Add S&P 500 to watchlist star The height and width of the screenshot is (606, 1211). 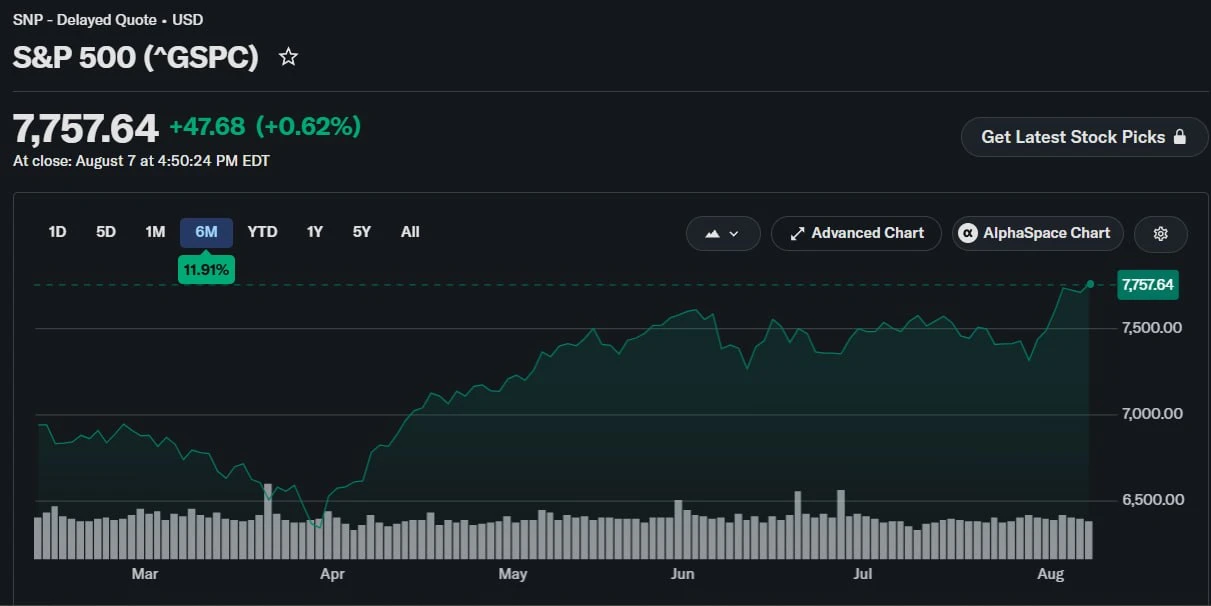point(288,57)
